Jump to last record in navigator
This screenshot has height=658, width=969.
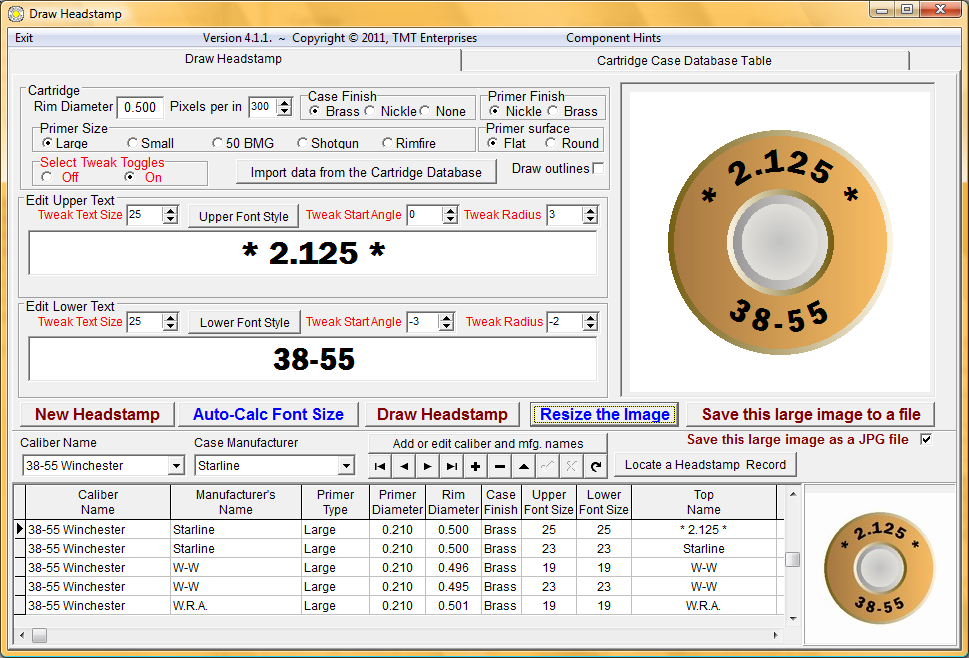pyautogui.click(x=452, y=466)
